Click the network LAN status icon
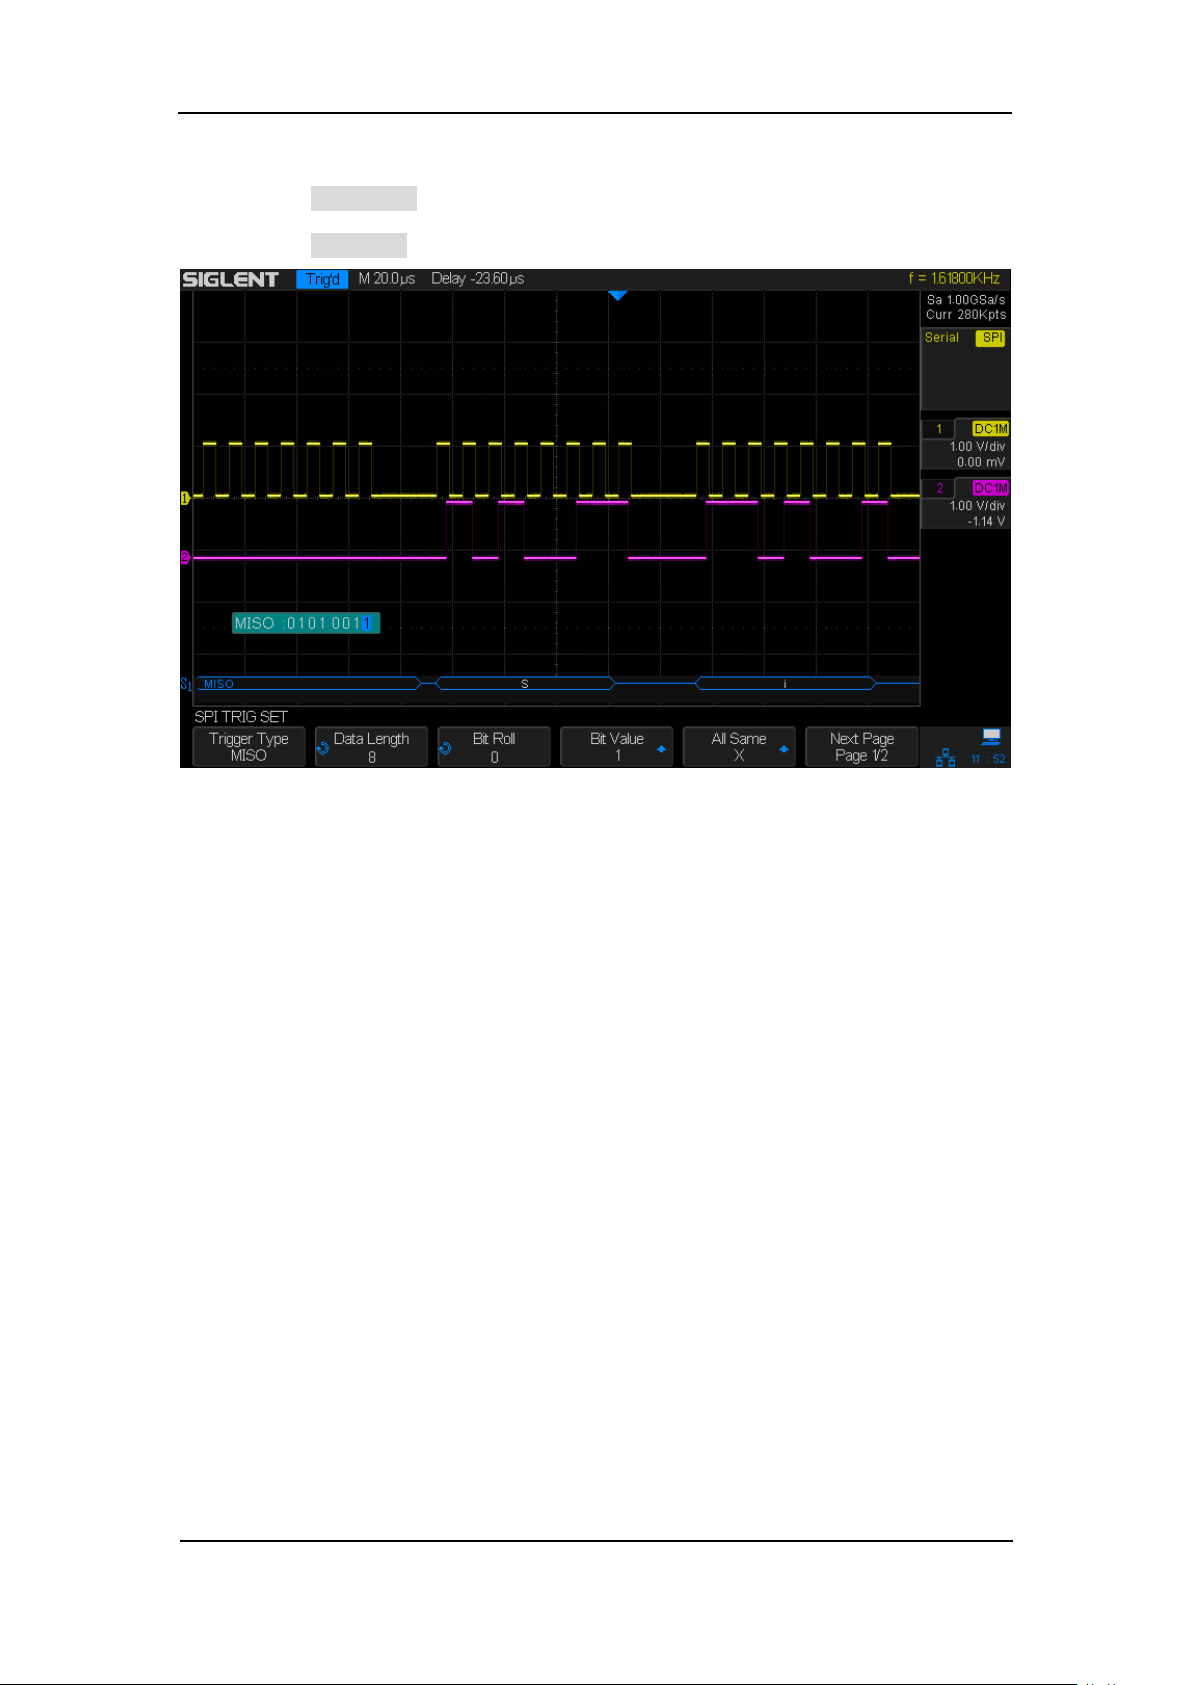The width and height of the screenshot is (1192, 1685). pyautogui.click(x=945, y=758)
